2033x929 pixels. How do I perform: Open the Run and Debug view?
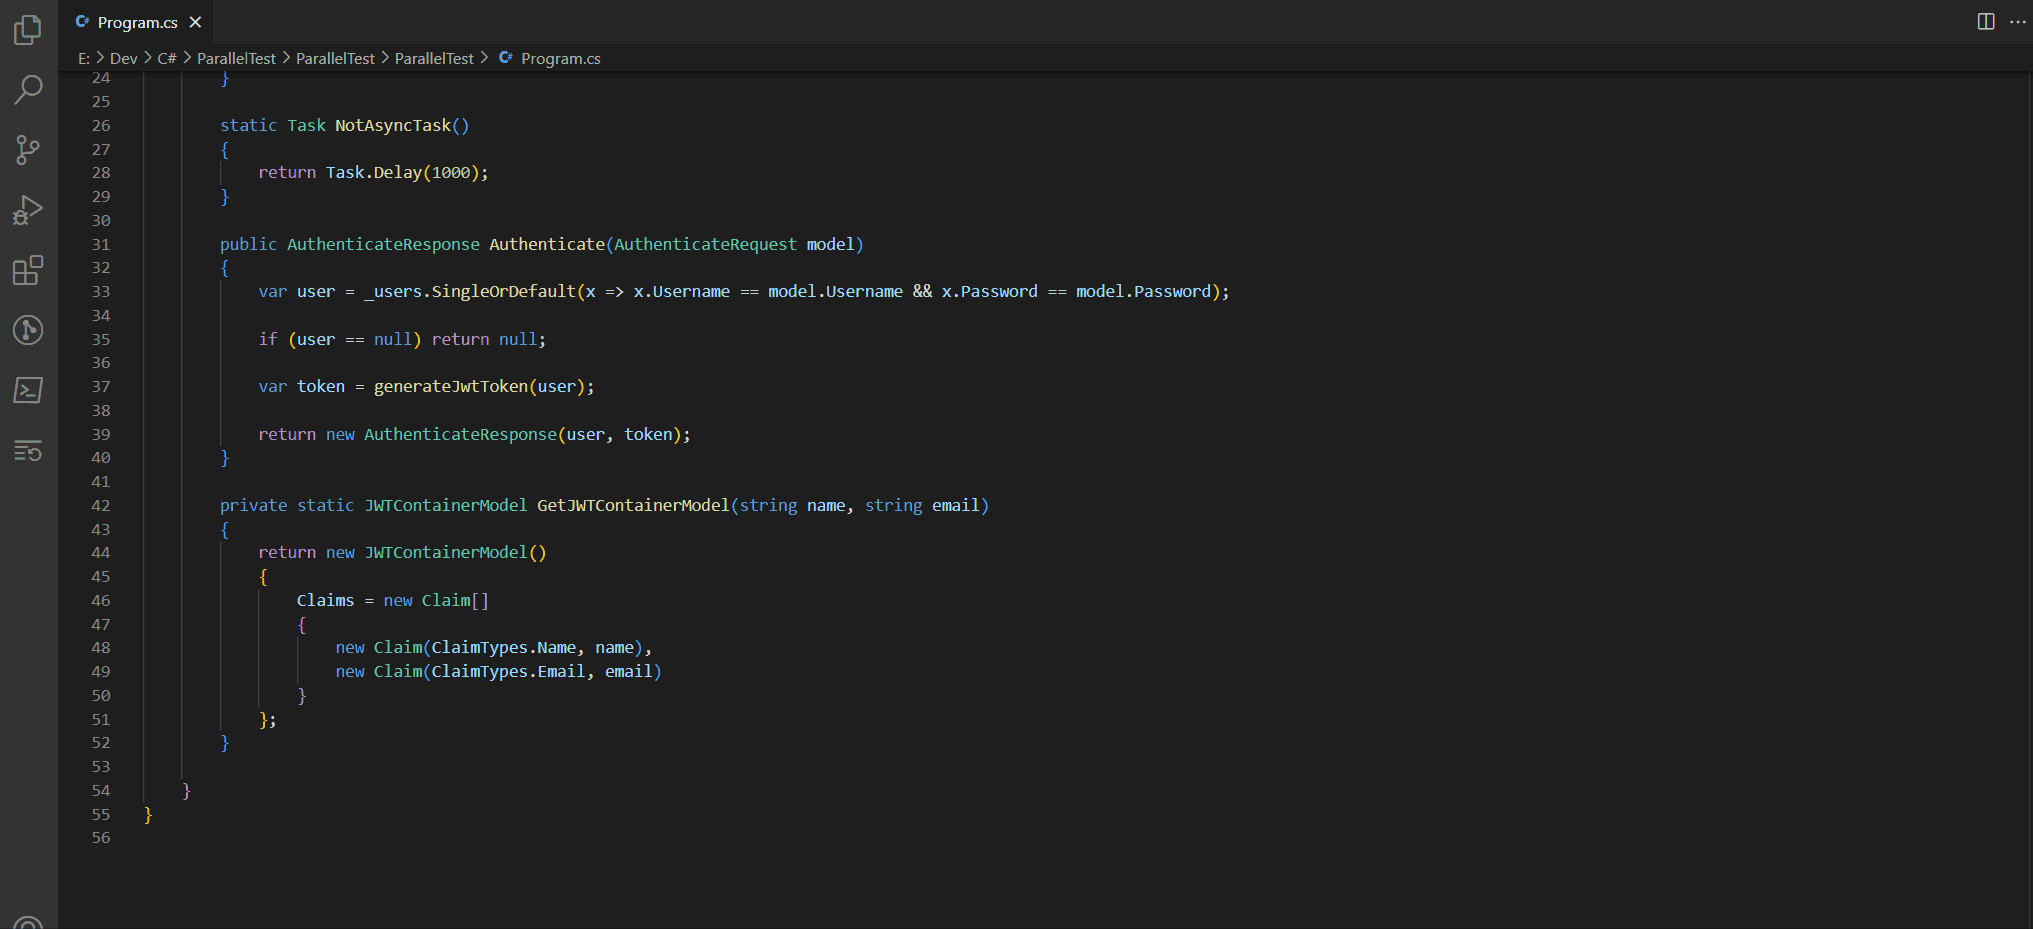coord(28,210)
